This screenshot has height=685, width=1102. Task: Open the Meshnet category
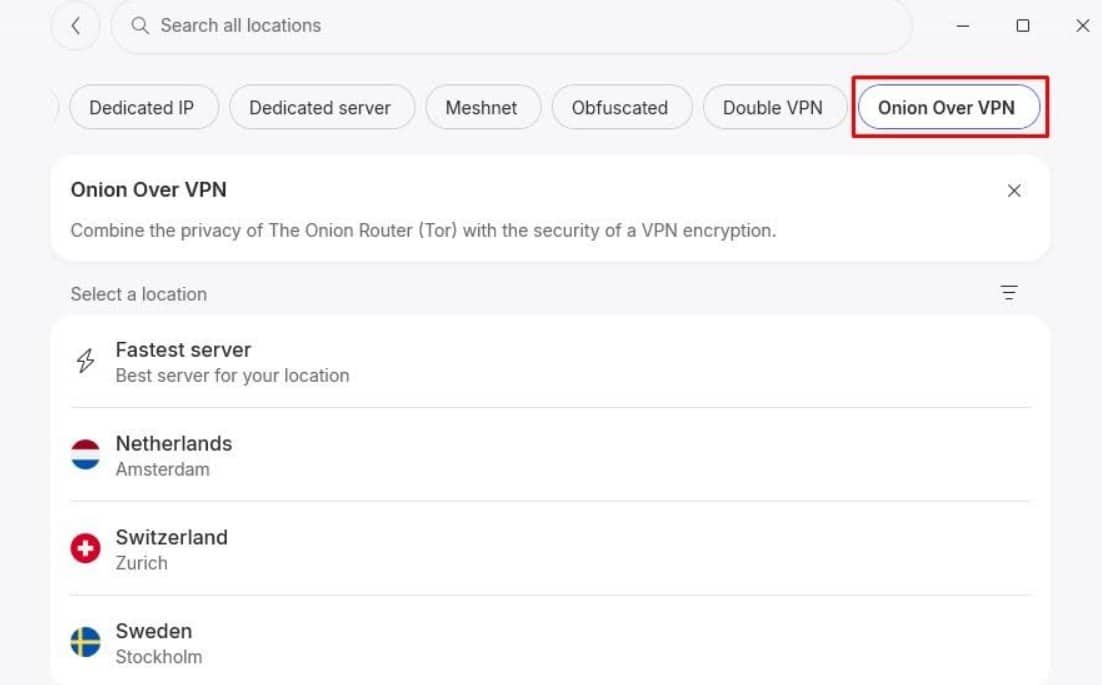[x=483, y=107]
